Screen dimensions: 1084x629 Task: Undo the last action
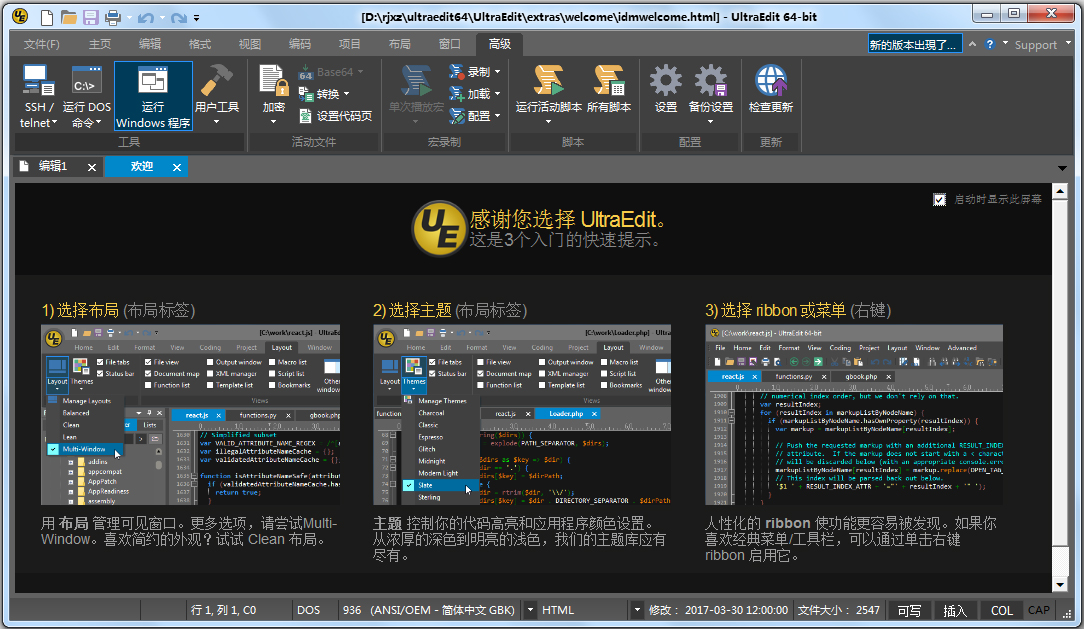coord(145,17)
